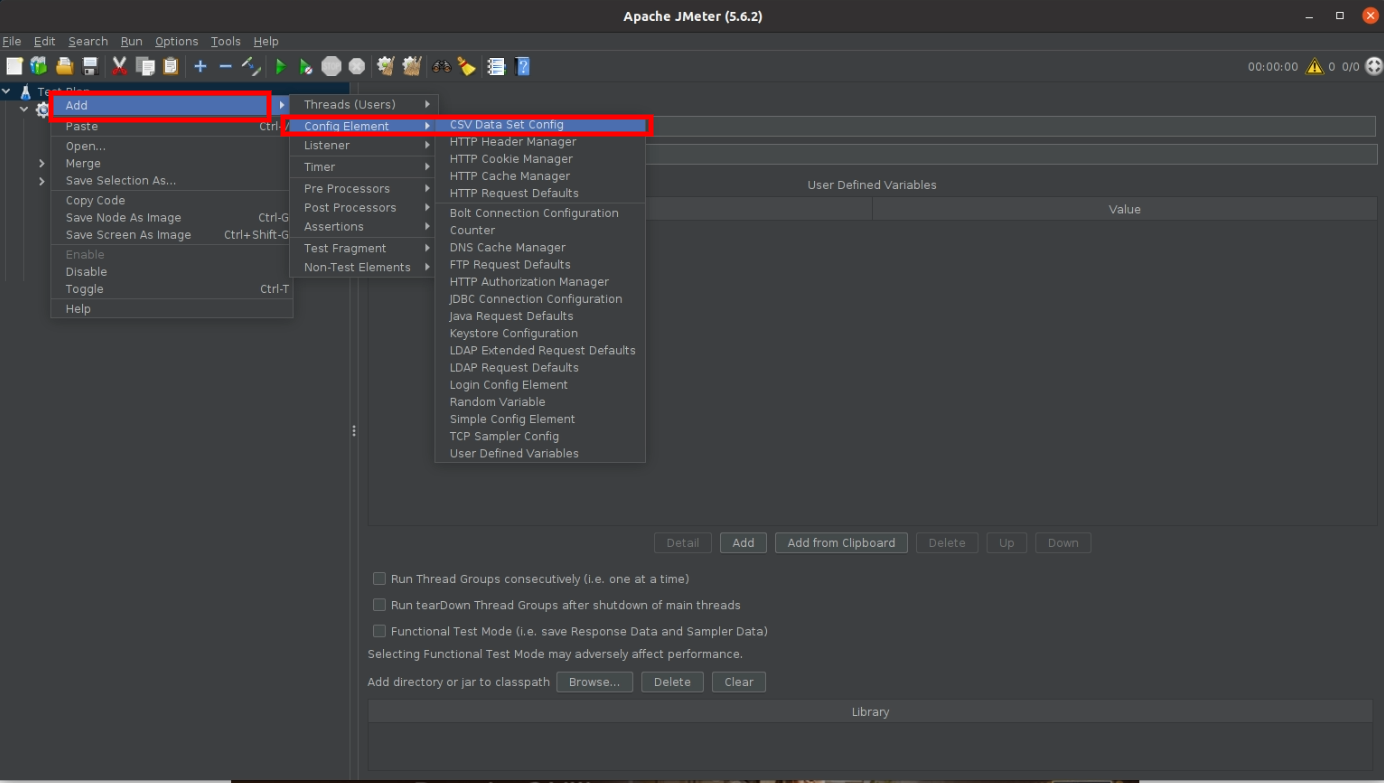The height and width of the screenshot is (783, 1384).
Task: Click the Browse... classpath button
Action: (594, 682)
